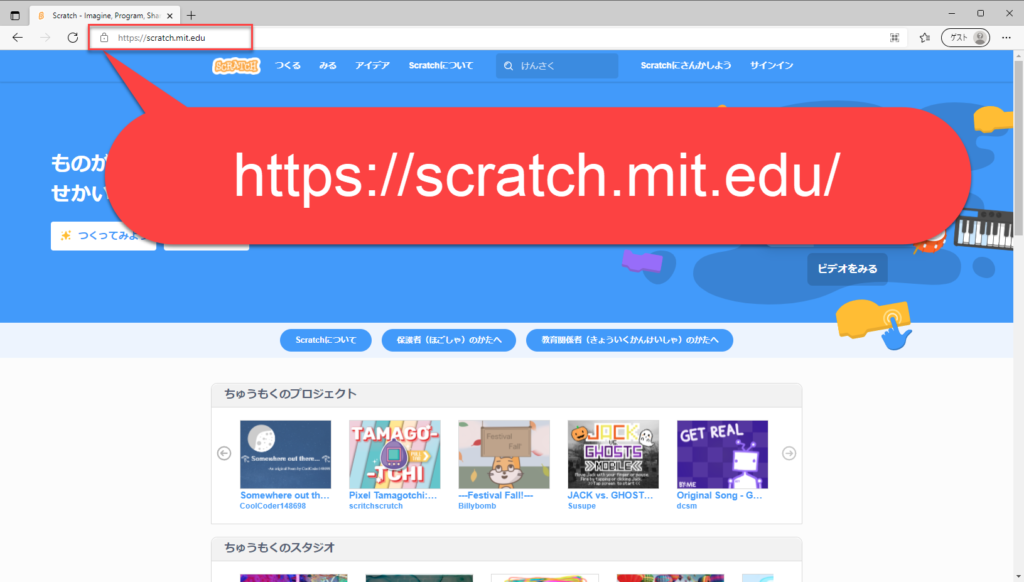This screenshot has height=582, width=1024.
Task: Click the browser back arrow
Action: [17, 38]
